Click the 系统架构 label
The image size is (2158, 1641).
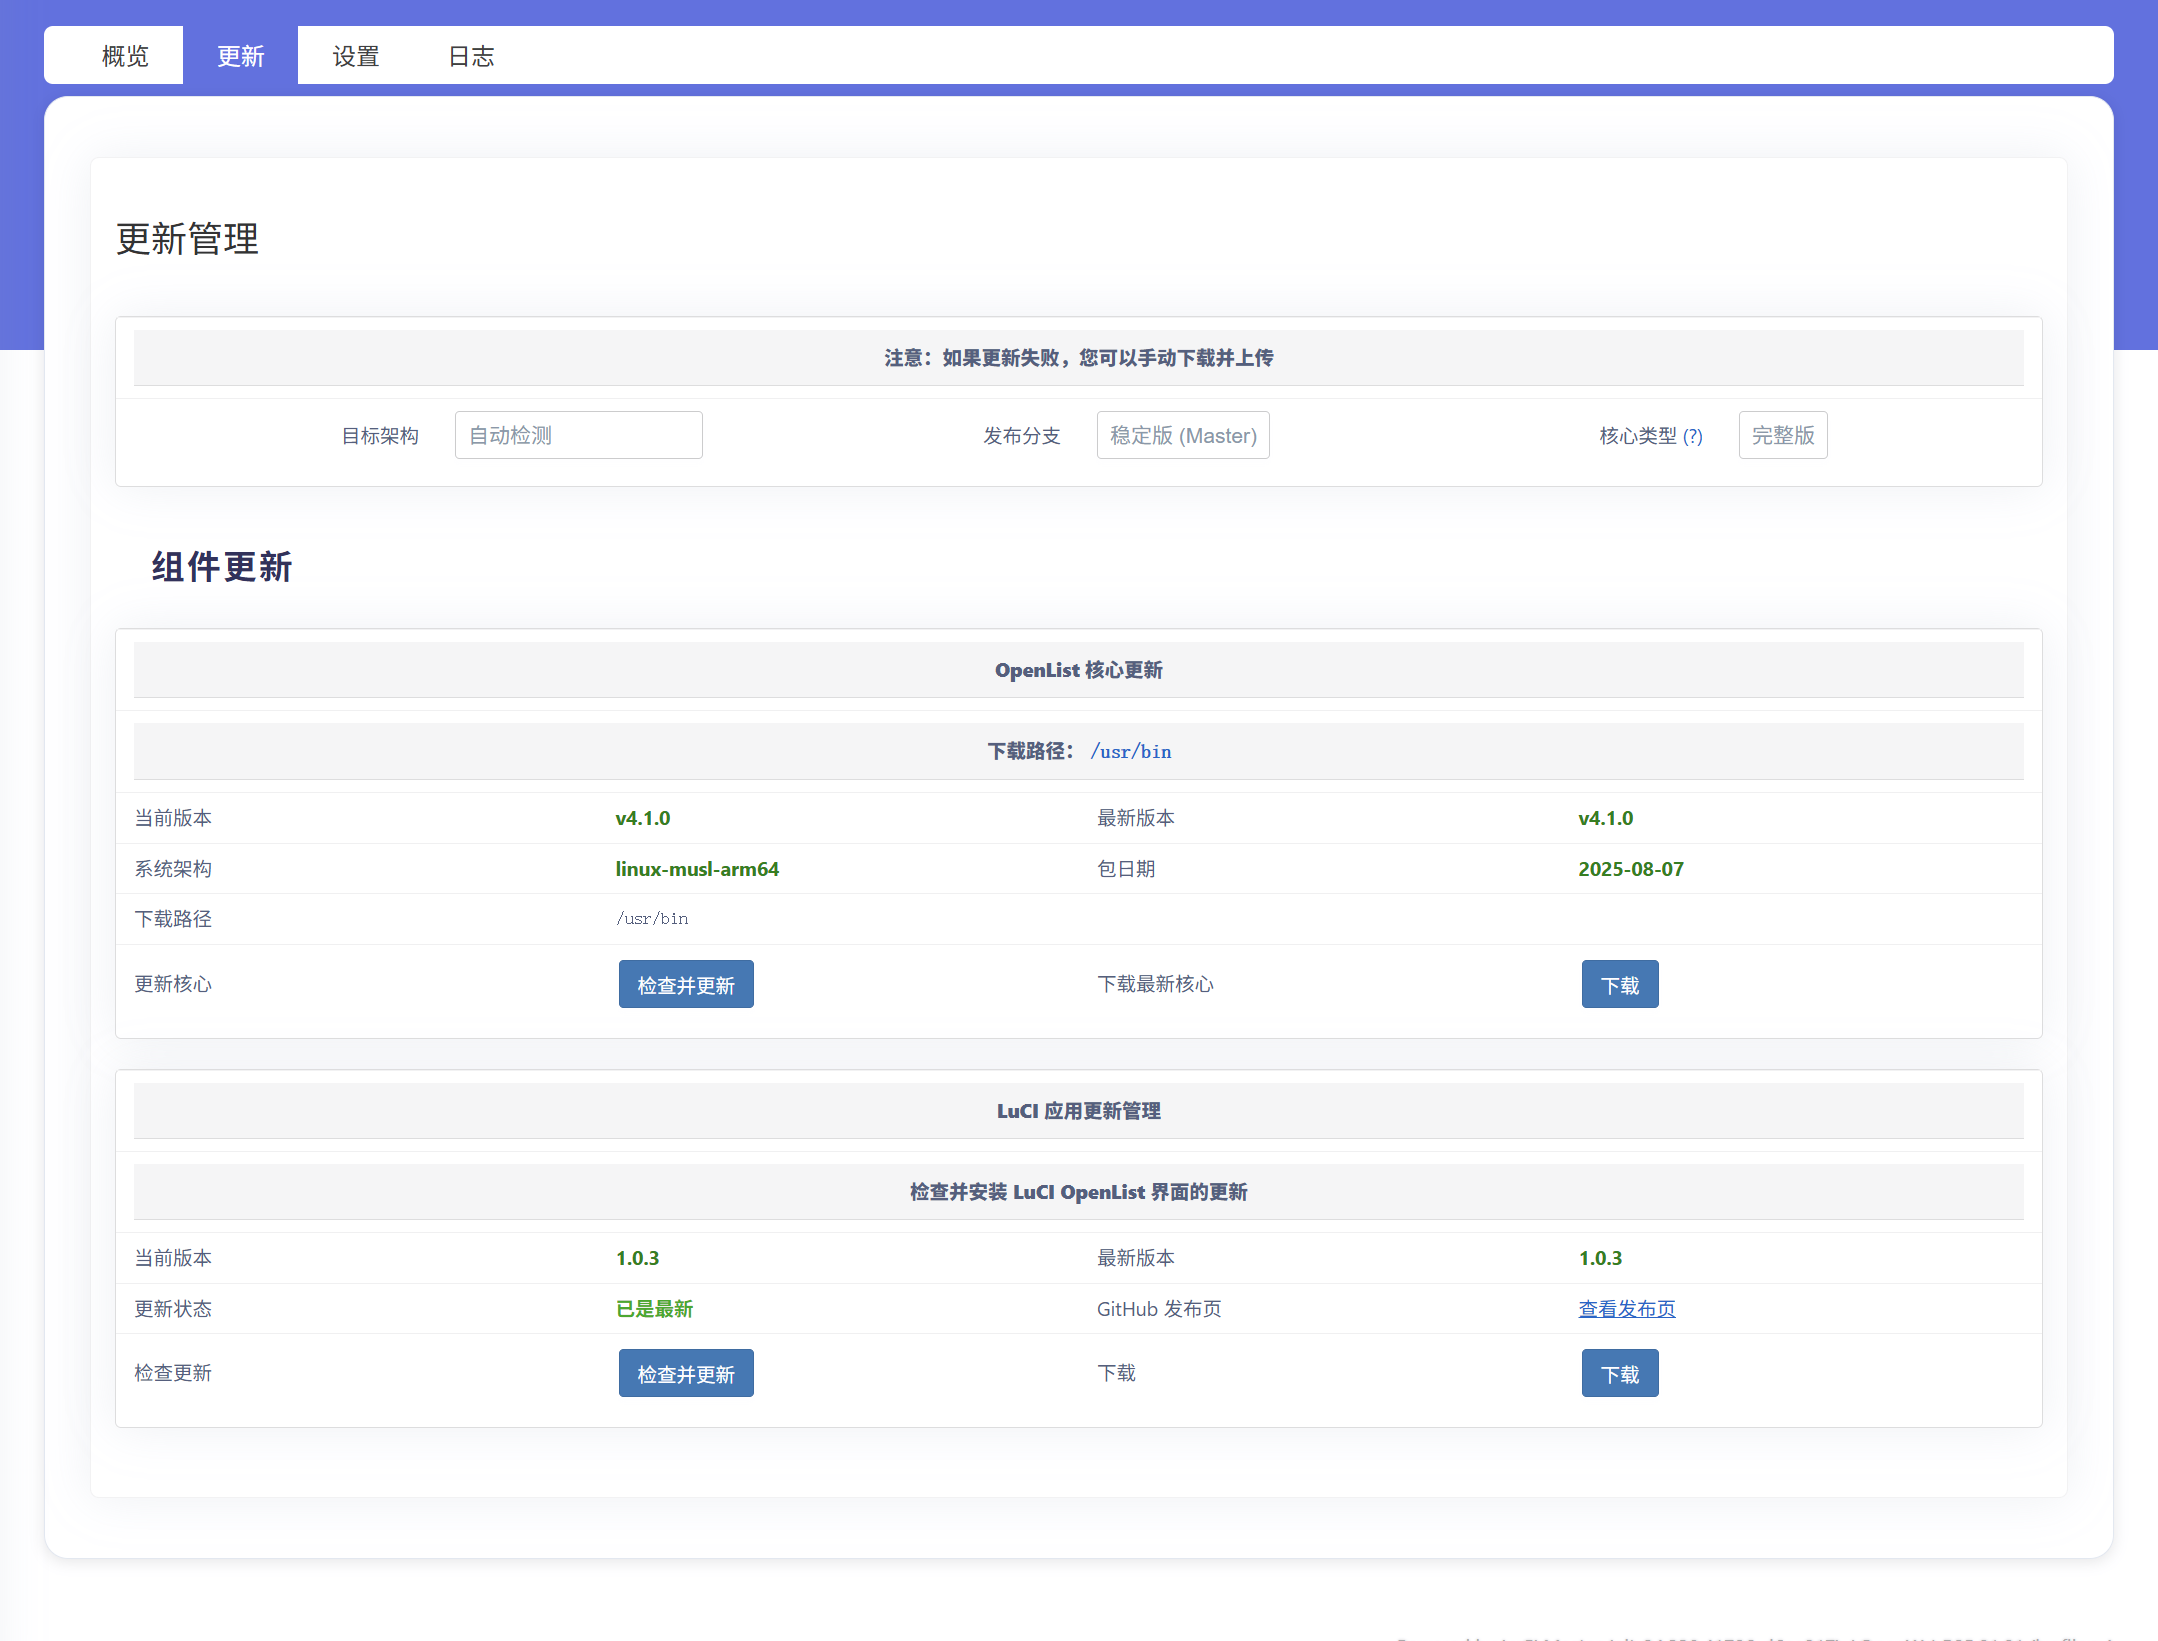[x=173, y=869]
